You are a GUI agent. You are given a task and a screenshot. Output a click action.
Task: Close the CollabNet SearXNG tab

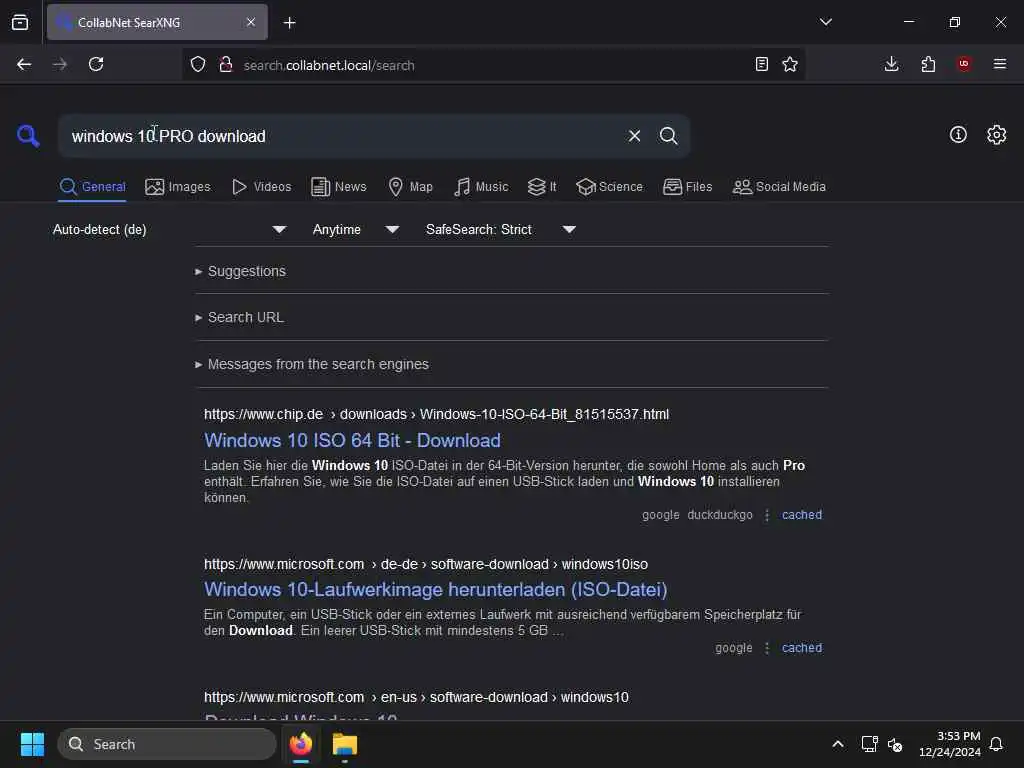coord(251,22)
